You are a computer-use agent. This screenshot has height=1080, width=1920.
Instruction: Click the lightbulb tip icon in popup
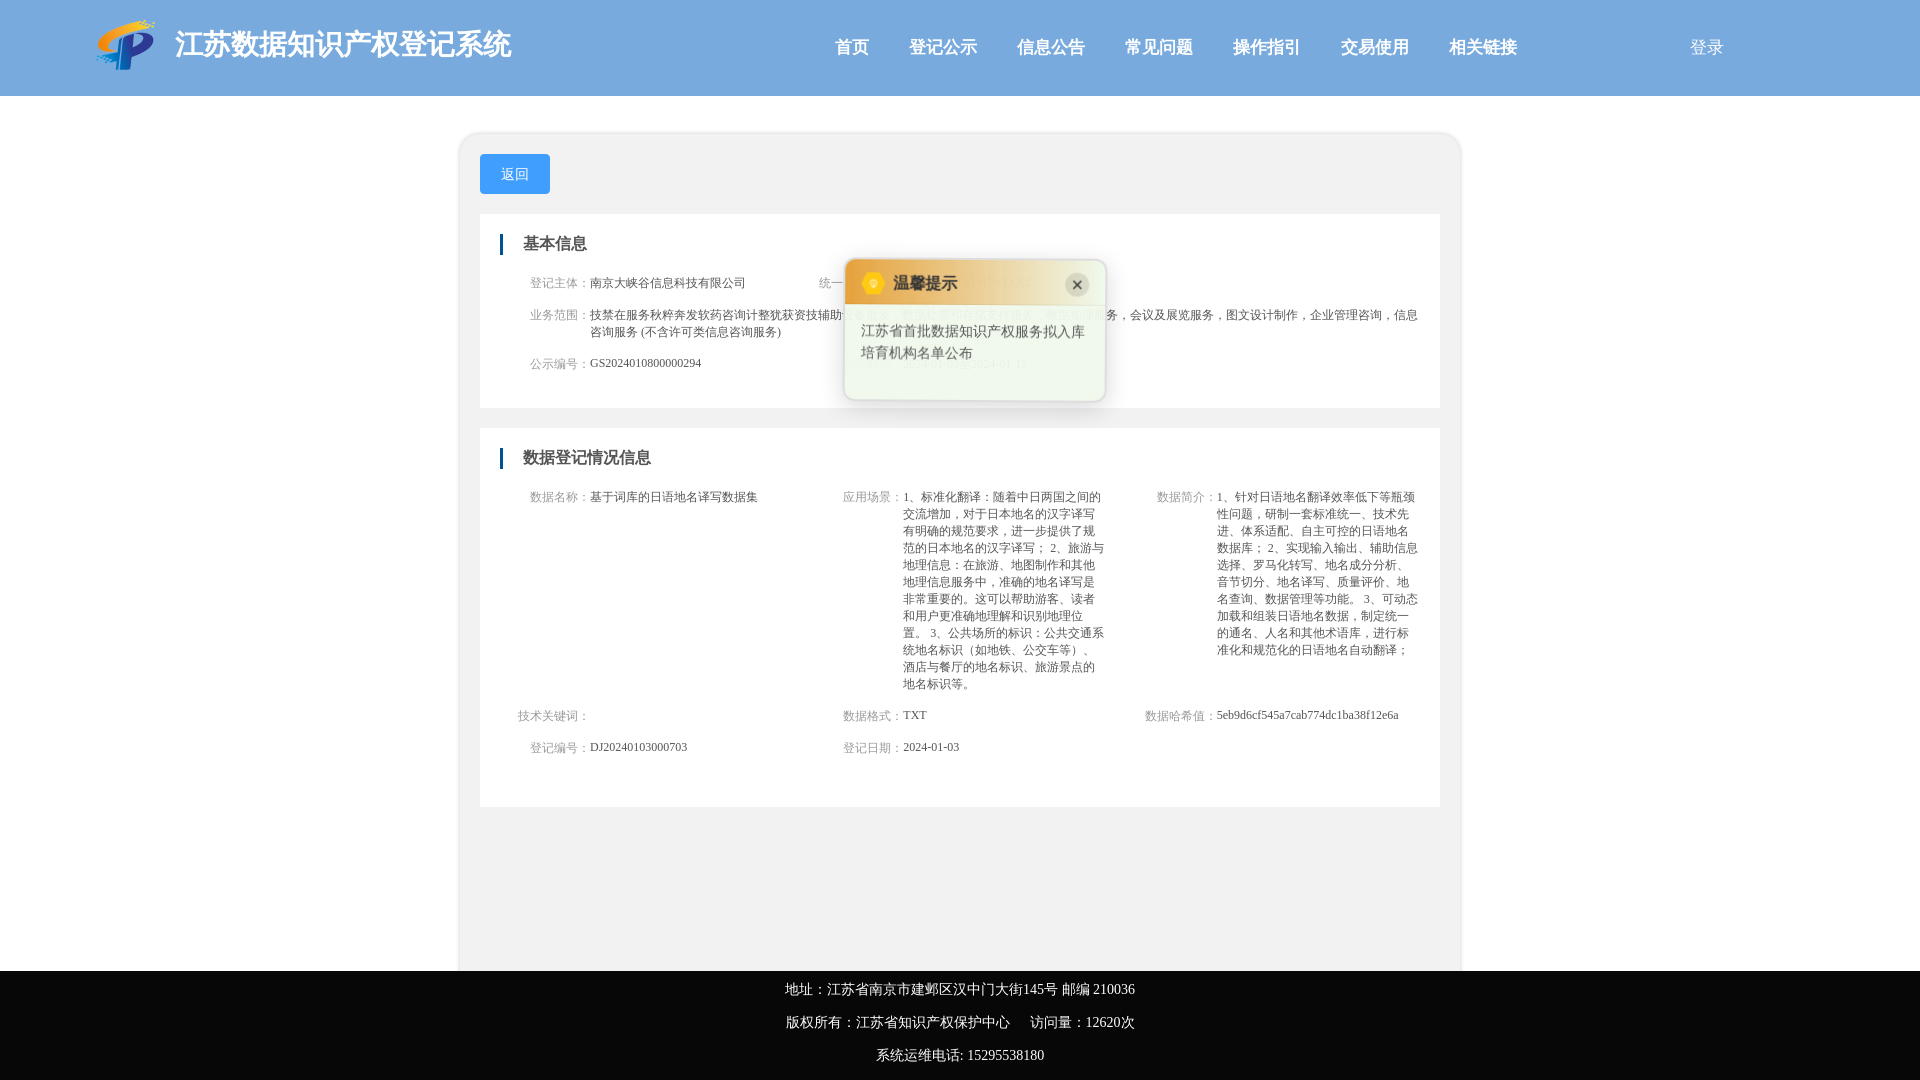tap(873, 284)
